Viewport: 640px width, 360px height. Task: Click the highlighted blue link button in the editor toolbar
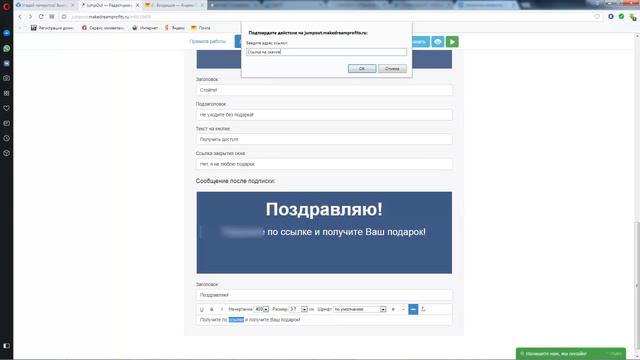pos(413,309)
